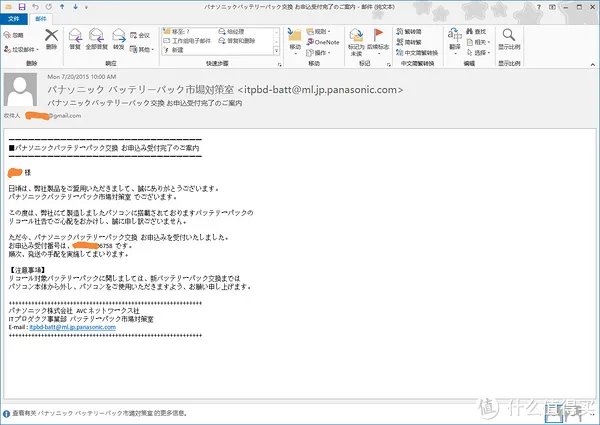Image resolution: width=600 pixels, height=425 pixels.
Task: Select the 邮件 (Message) ribbon tab
Action: 40,19
